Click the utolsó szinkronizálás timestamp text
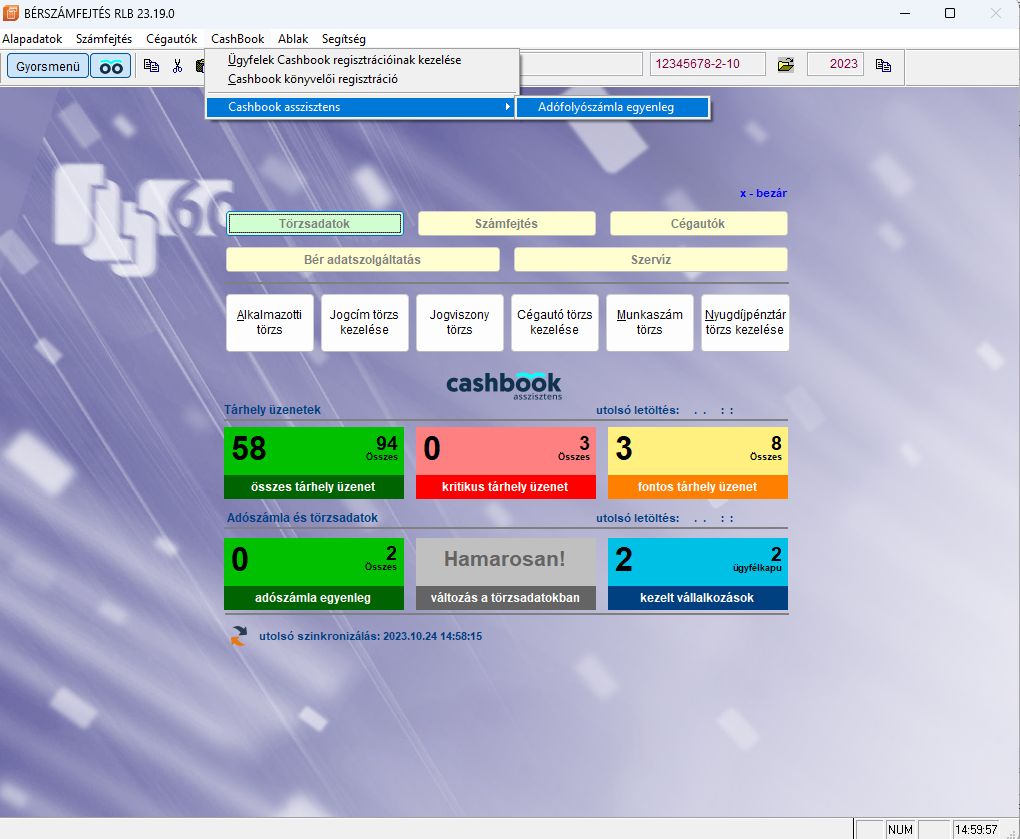The height and width of the screenshot is (839, 1020). tap(370, 636)
